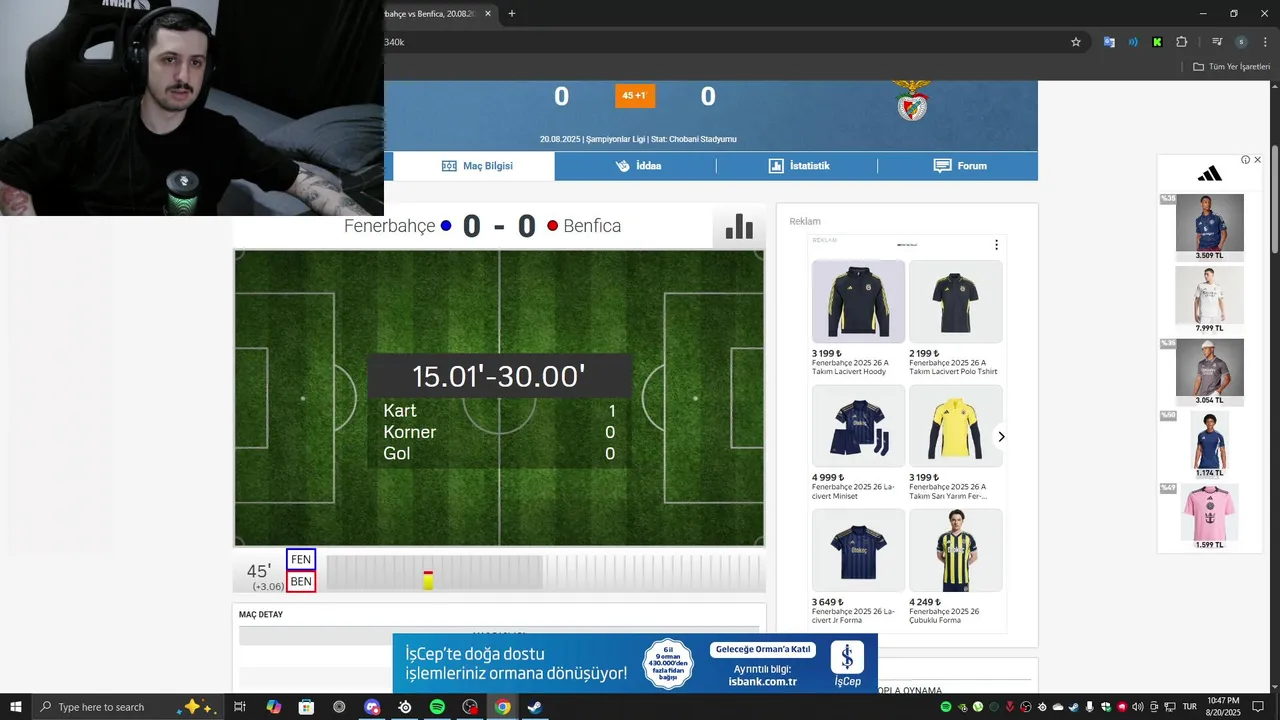
Task: Launch Microsoft Copilot from the taskbar
Action: pyautogui.click(x=273, y=707)
